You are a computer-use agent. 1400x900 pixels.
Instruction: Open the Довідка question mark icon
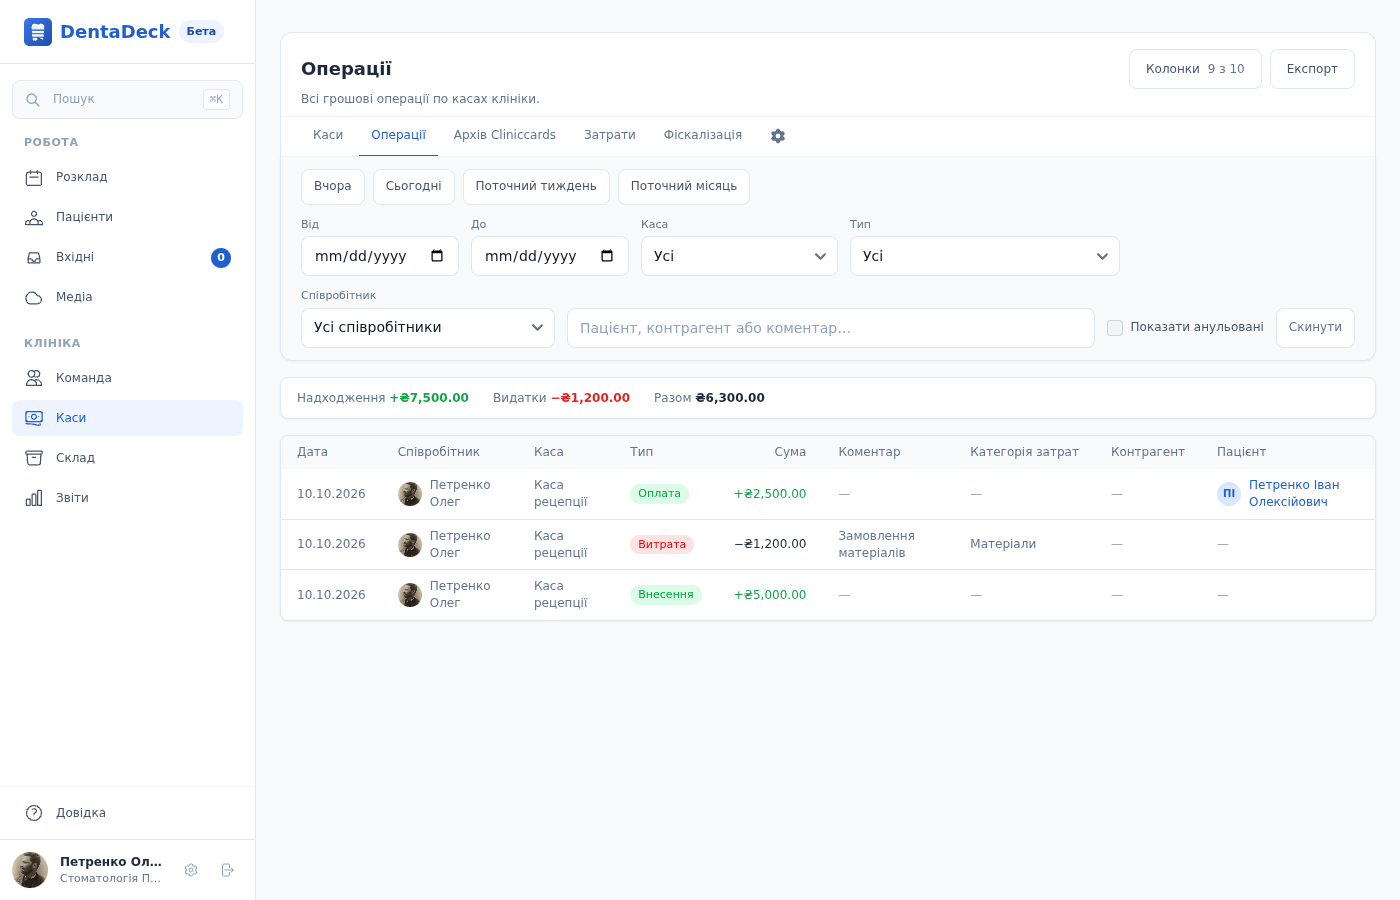click(34, 813)
